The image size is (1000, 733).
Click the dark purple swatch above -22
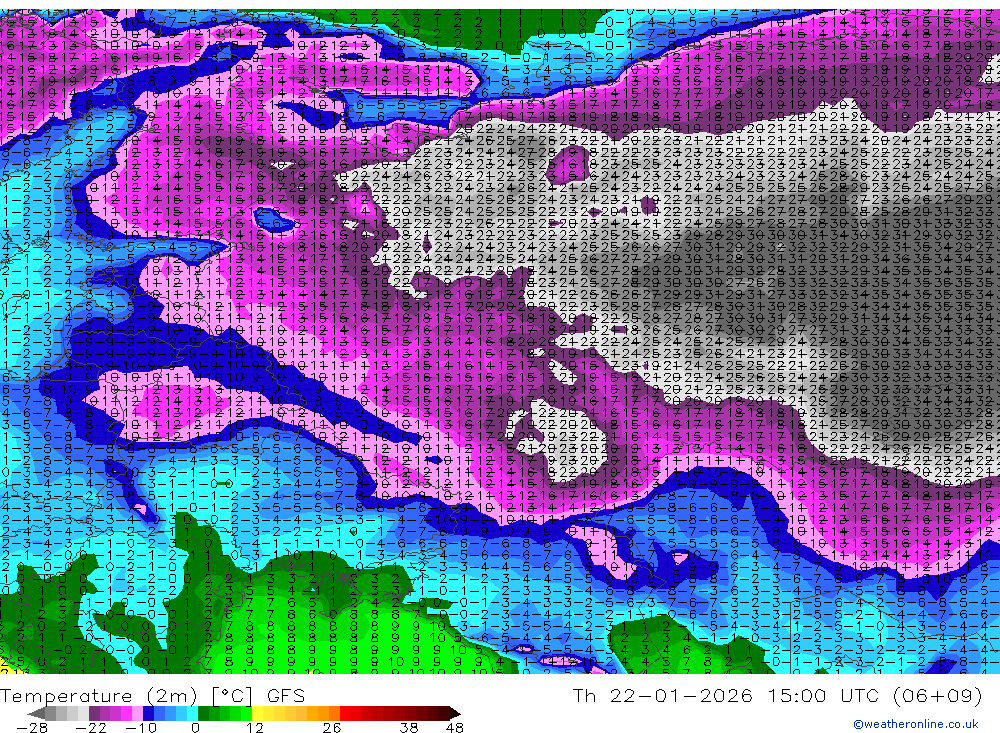pos(94,713)
